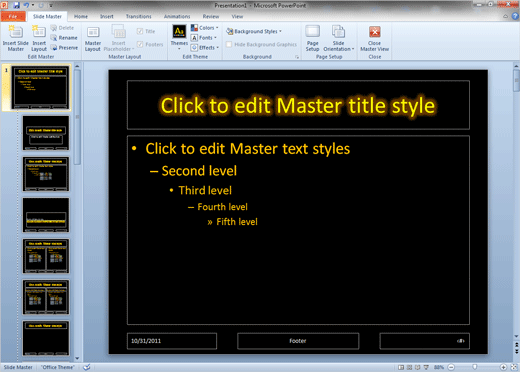Toggle the Footers checkbox
The width and height of the screenshot is (520, 372).
tap(140, 44)
